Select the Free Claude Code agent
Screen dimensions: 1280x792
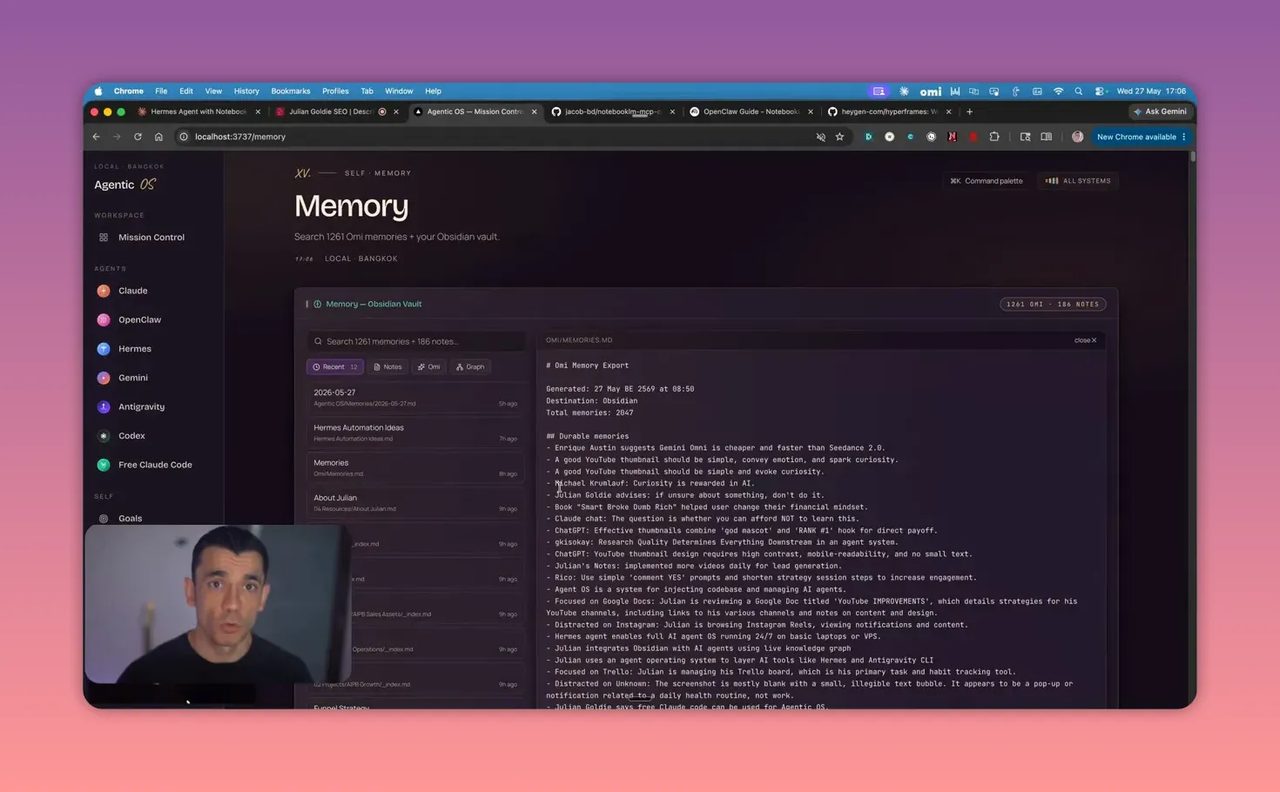pyautogui.click(x=144, y=465)
